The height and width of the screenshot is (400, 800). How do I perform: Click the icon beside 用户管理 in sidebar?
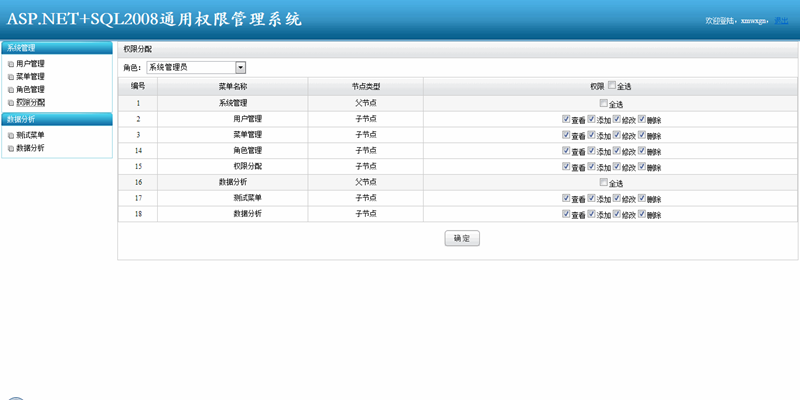[x=11, y=64]
